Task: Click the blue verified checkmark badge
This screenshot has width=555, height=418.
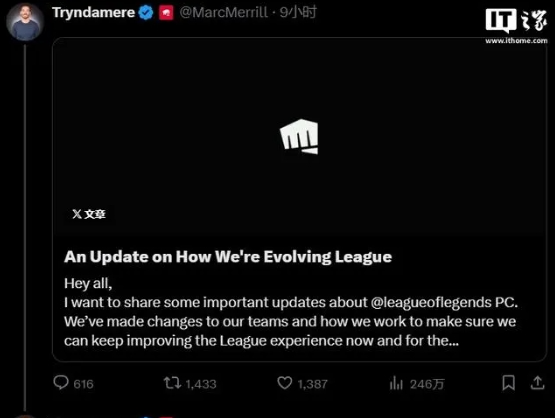Action: (146, 13)
